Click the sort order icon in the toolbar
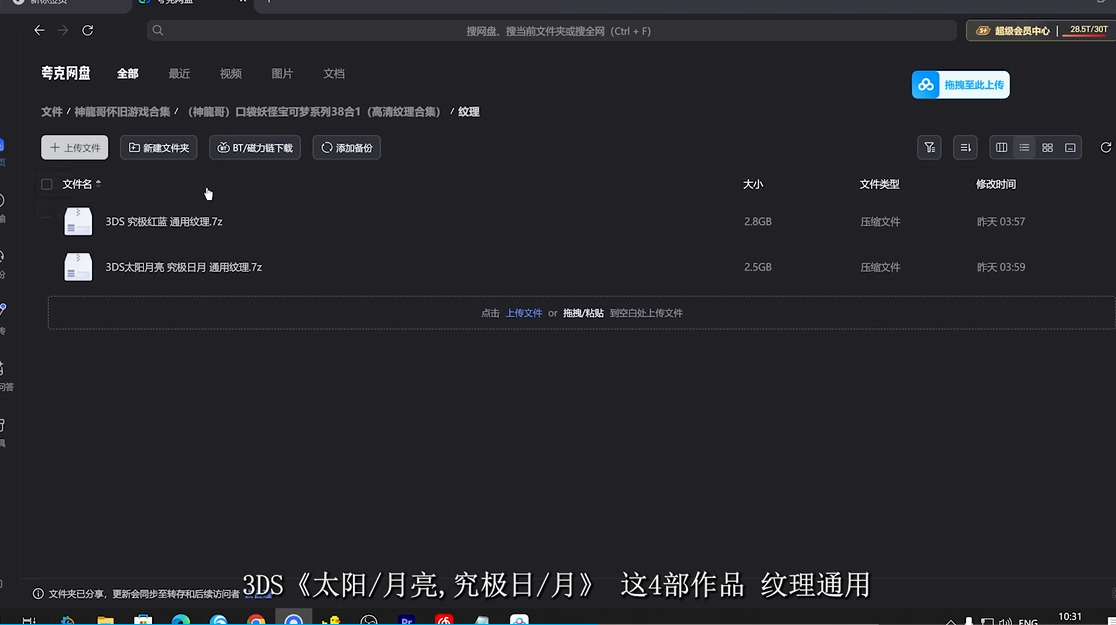 point(964,147)
